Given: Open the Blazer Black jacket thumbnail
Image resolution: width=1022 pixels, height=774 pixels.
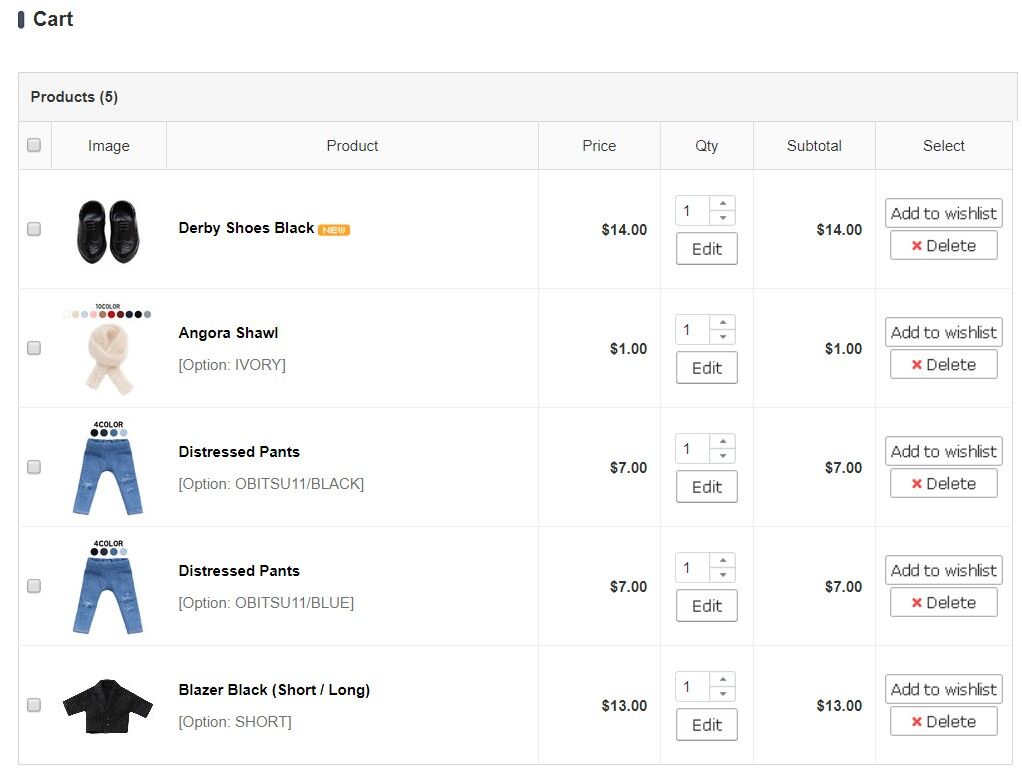Looking at the screenshot, I should pyautogui.click(x=108, y=706).
